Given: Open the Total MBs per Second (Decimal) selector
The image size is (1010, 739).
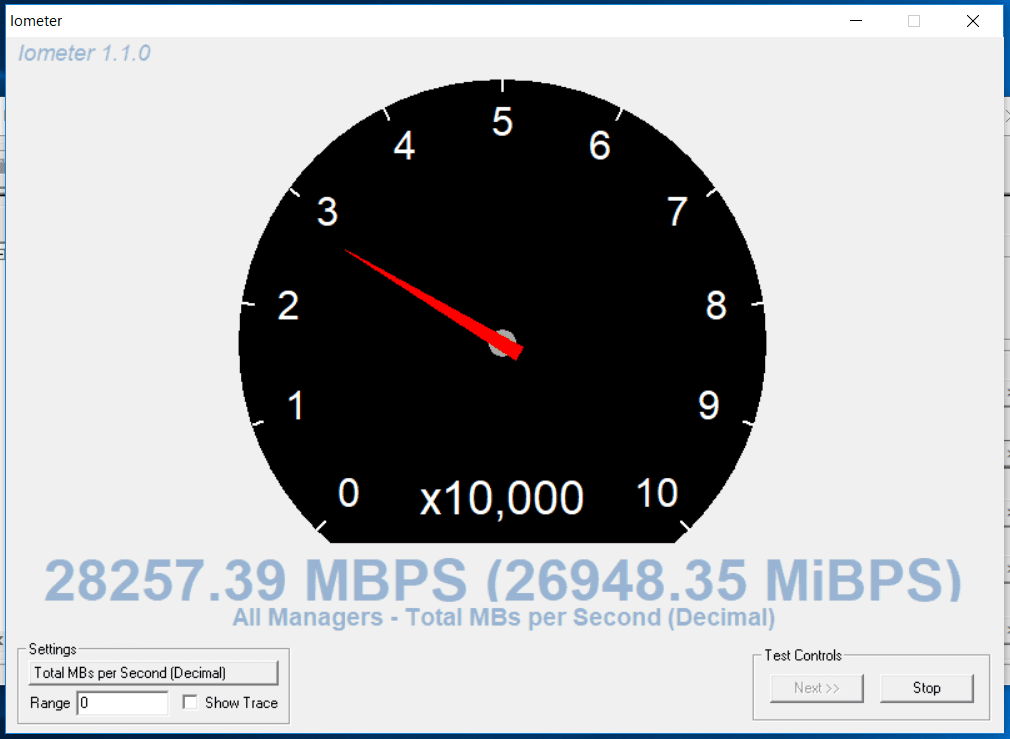Looking at the screenshot, I should click(153, 673).
